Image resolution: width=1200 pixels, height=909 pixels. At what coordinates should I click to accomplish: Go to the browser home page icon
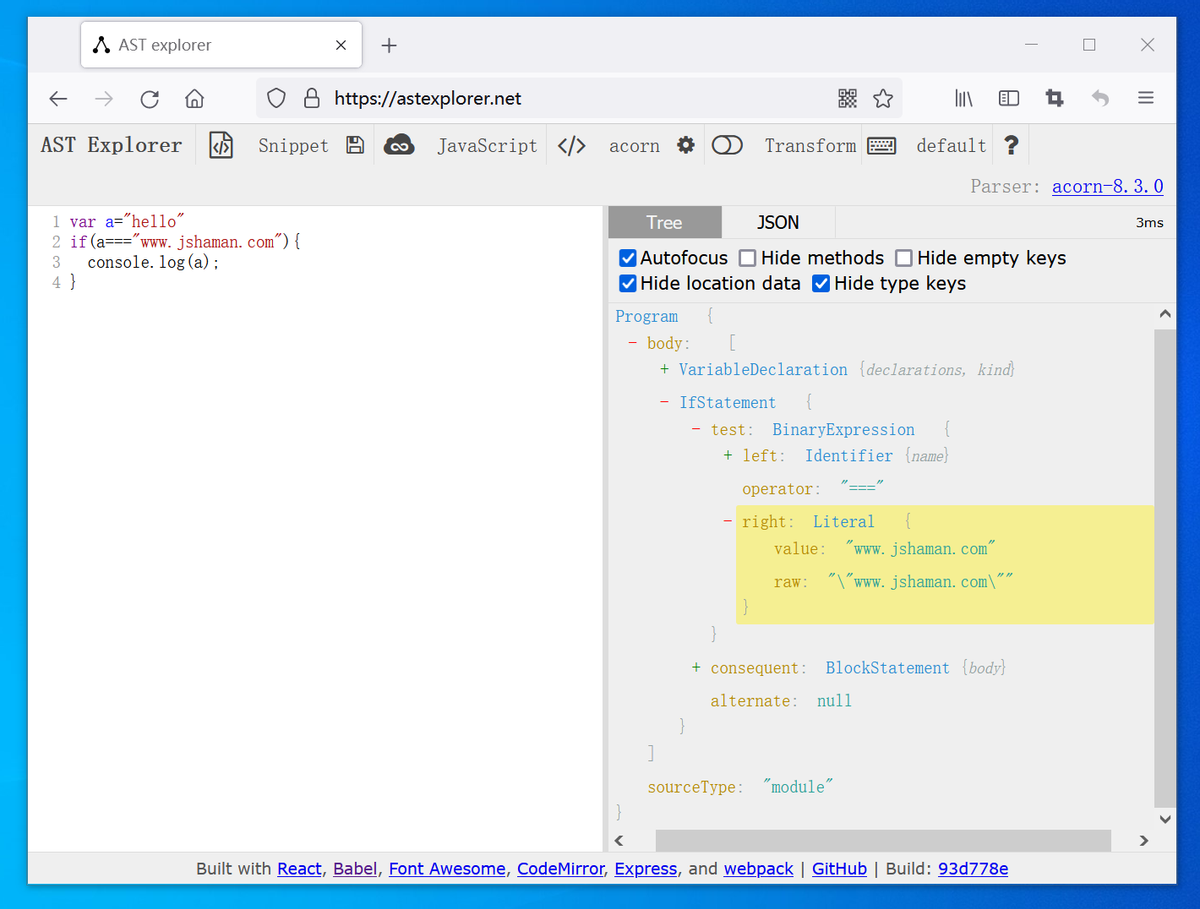(195, 98)
